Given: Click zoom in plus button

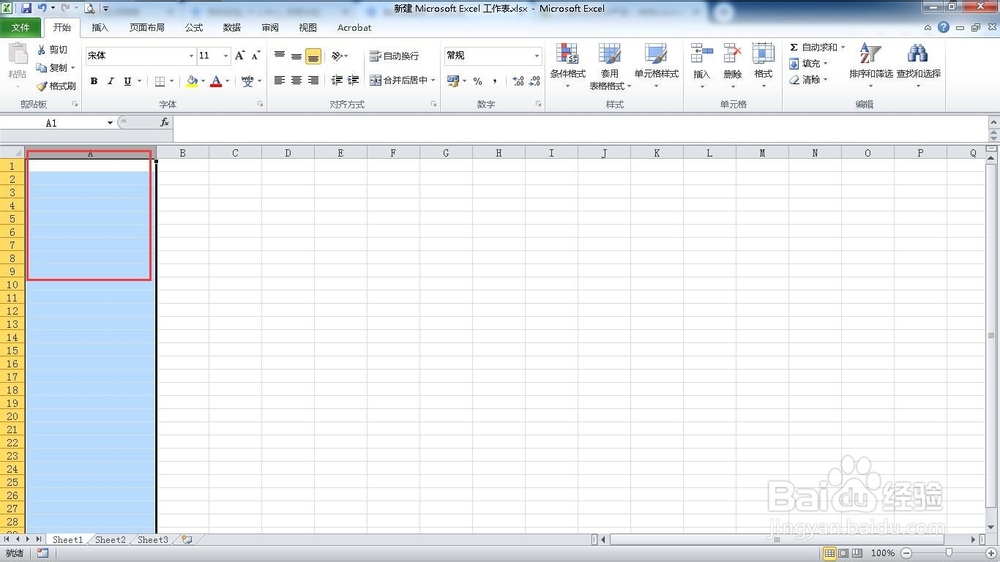Looking at the screenshot, I should click(x=991, y=553).
